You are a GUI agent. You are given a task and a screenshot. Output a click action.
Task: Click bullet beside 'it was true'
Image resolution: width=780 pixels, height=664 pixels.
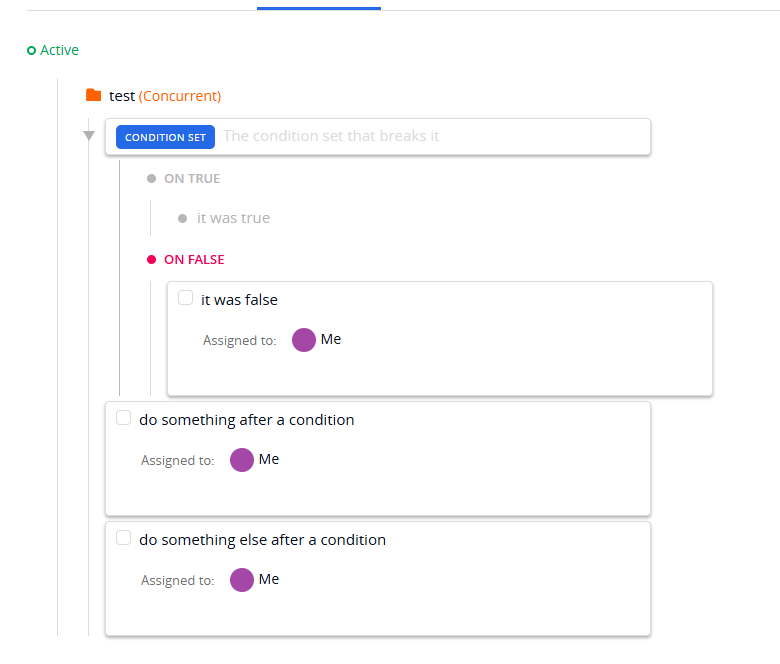pos(182,218)
